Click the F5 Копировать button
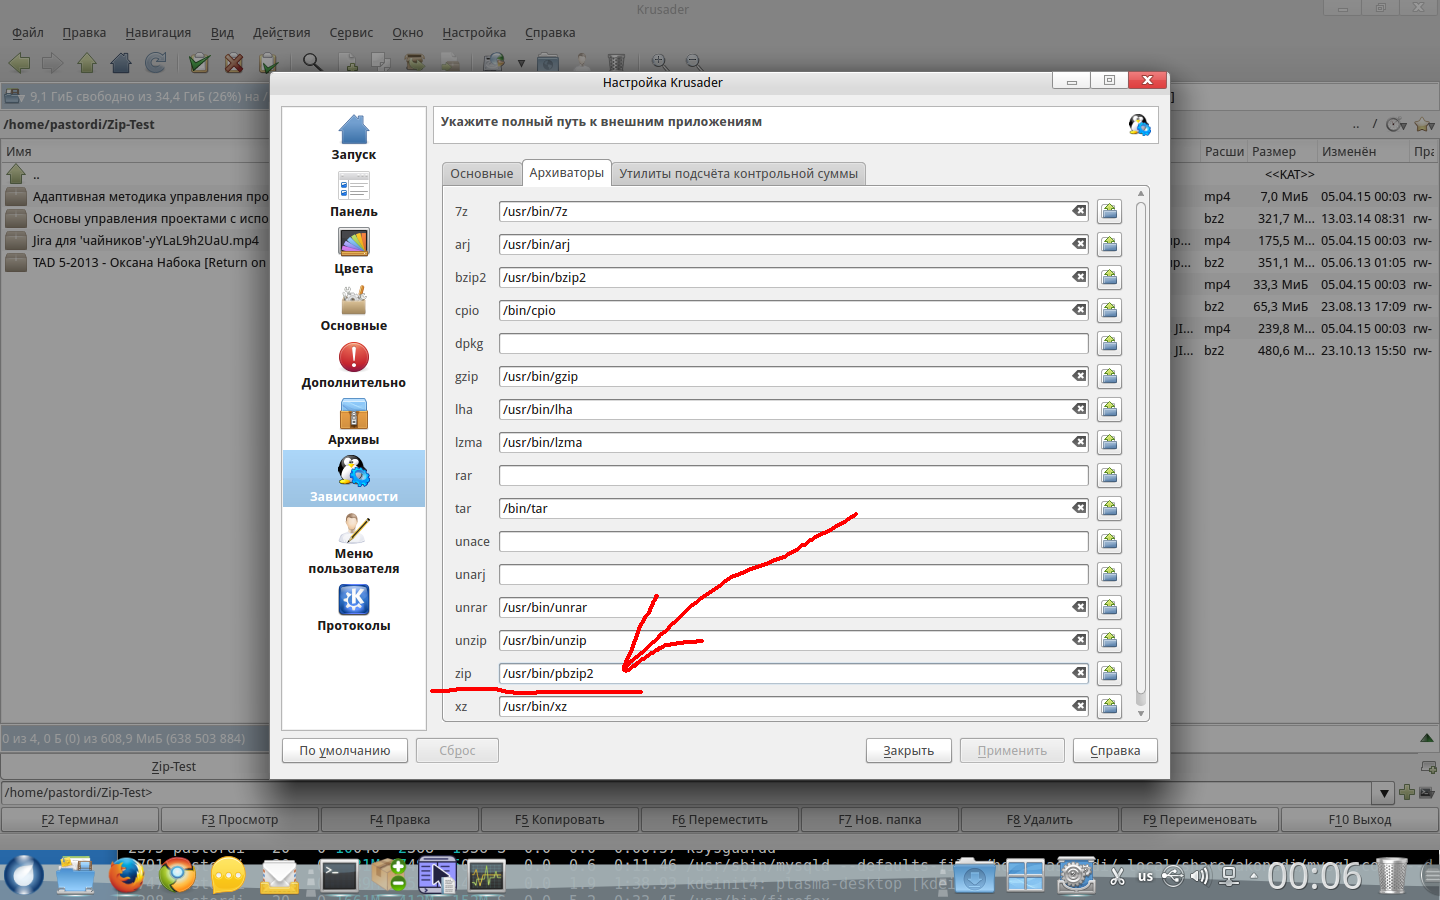1440x900 pixels. pos(560,820)
